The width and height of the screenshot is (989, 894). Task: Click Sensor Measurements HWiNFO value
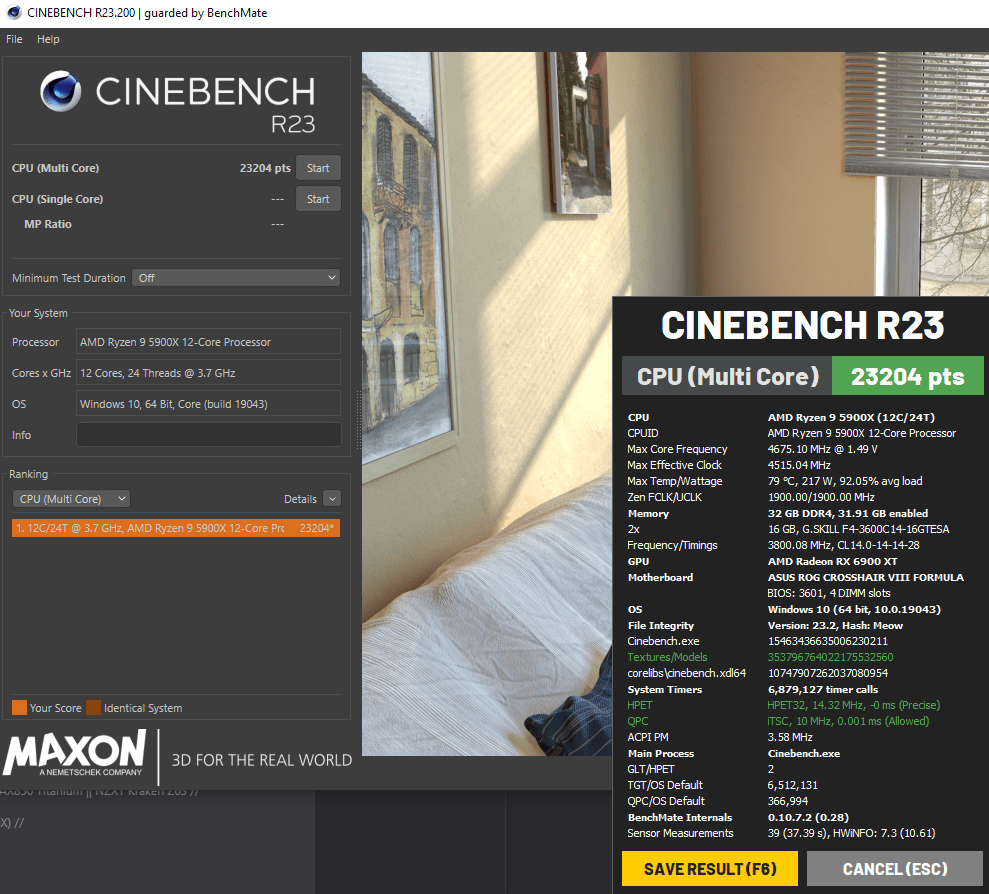(851, 833)
